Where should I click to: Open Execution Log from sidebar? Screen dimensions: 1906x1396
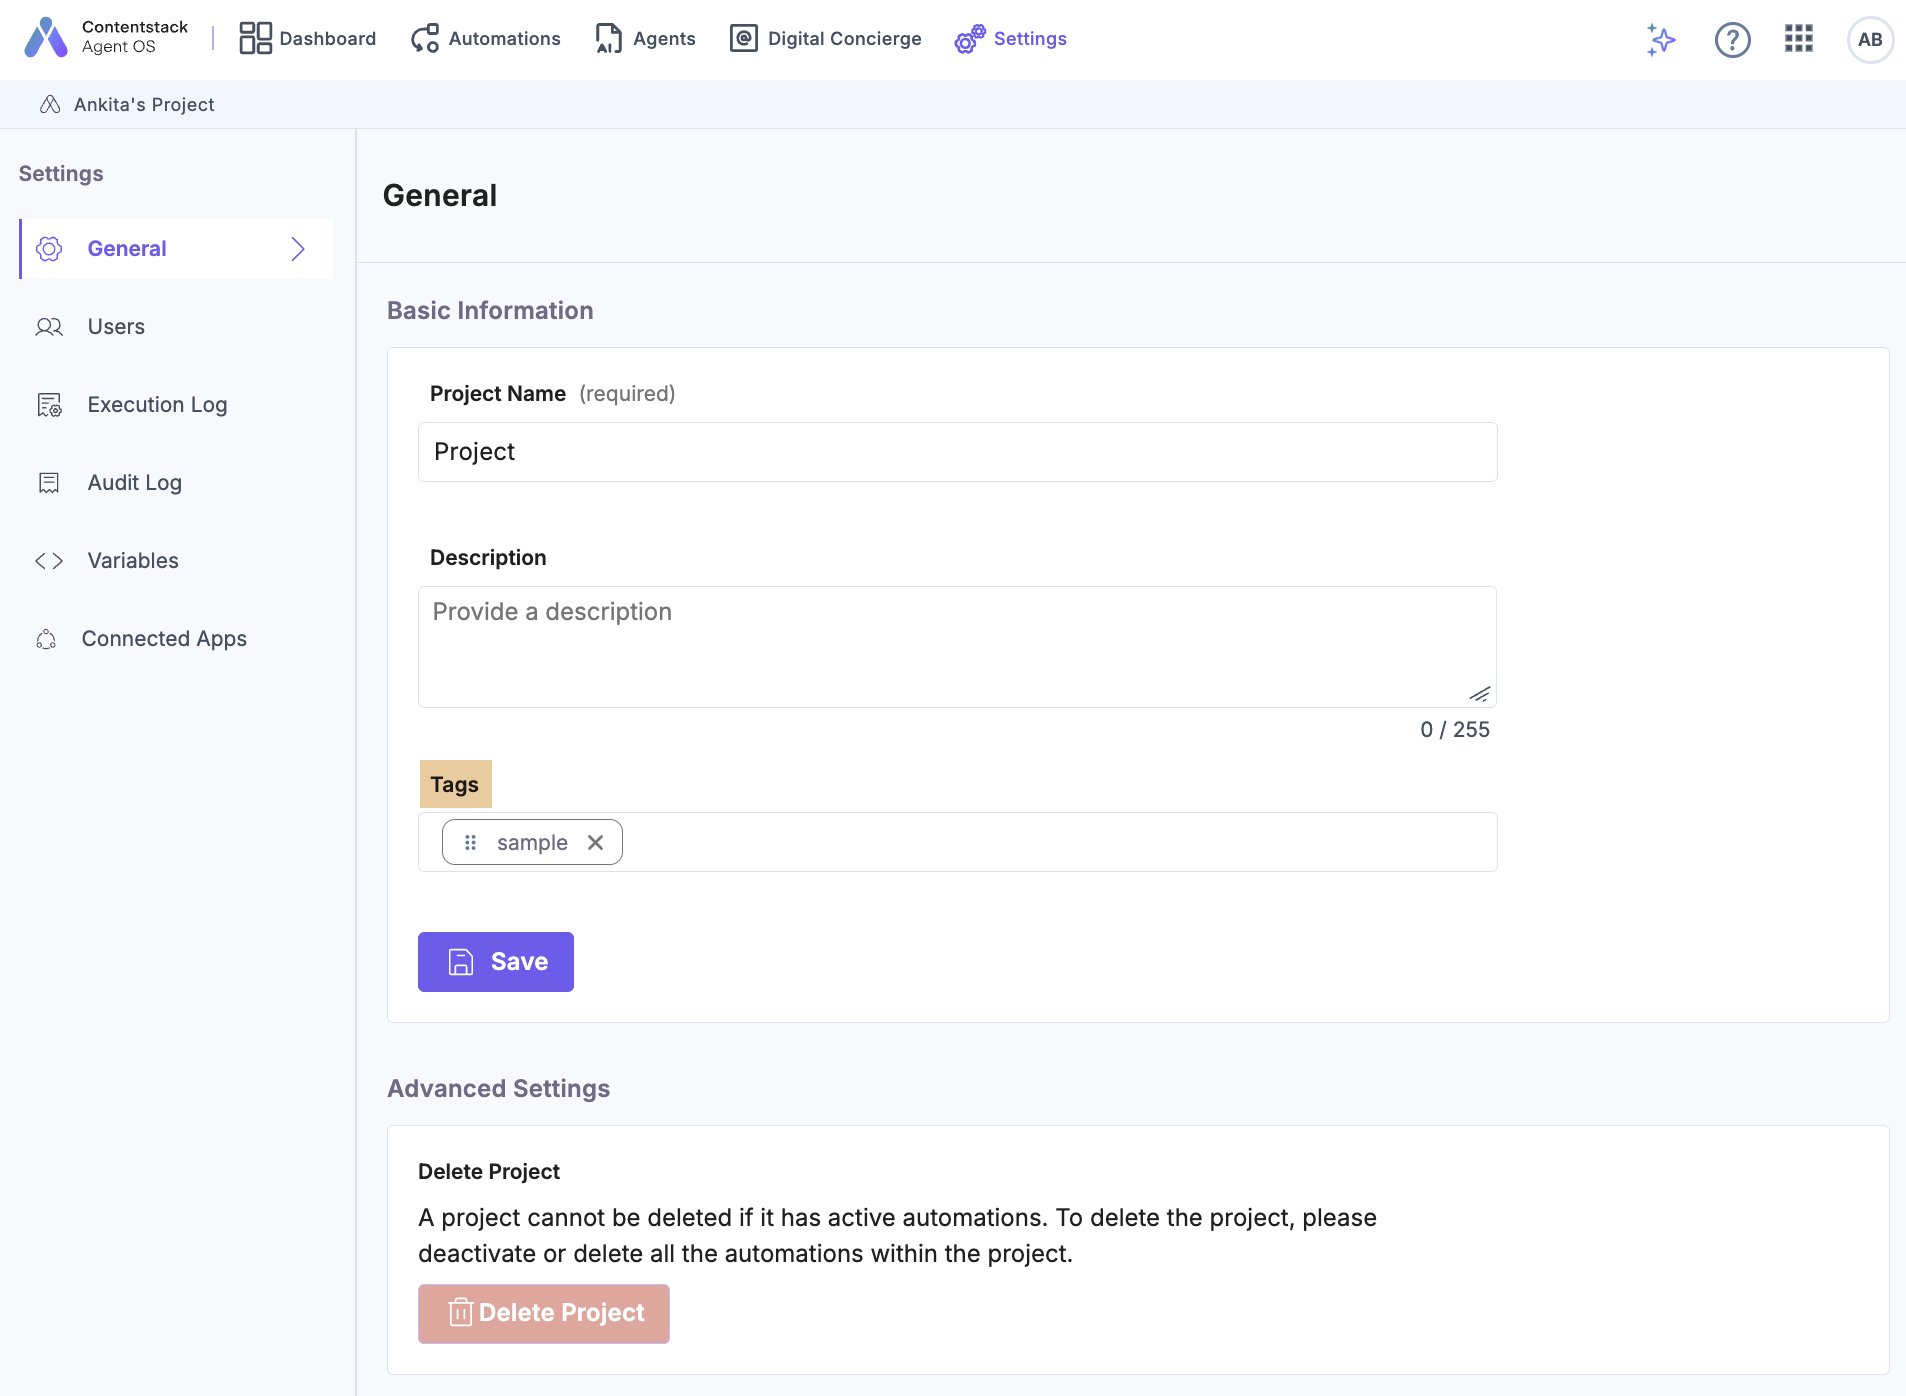pyautogui.click(x=157, y=405)
